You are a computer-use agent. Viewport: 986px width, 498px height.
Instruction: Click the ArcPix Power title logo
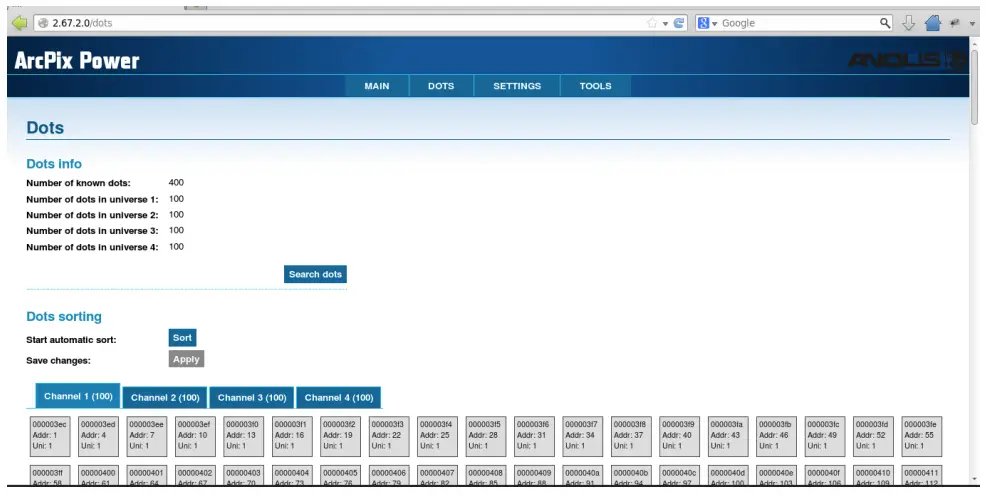[77, 60]
